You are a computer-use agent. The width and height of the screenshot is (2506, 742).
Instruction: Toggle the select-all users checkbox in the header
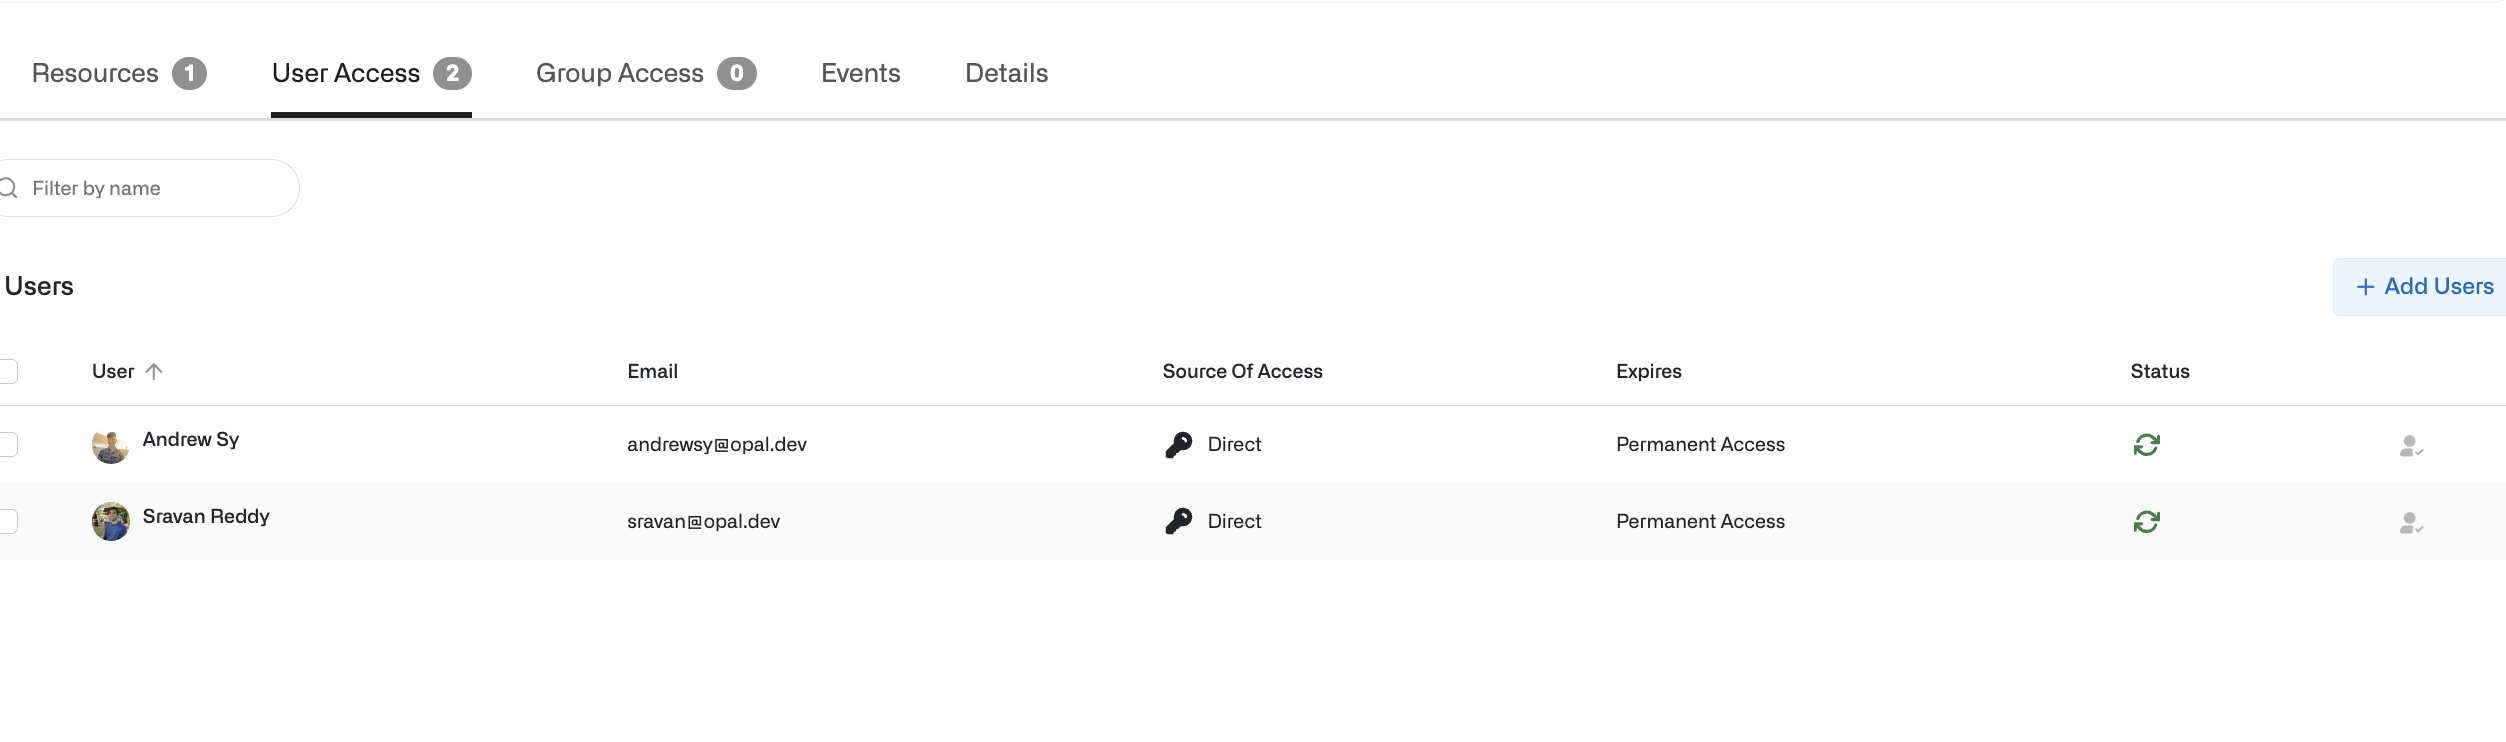pyautogui.click(x=8, y=371)
